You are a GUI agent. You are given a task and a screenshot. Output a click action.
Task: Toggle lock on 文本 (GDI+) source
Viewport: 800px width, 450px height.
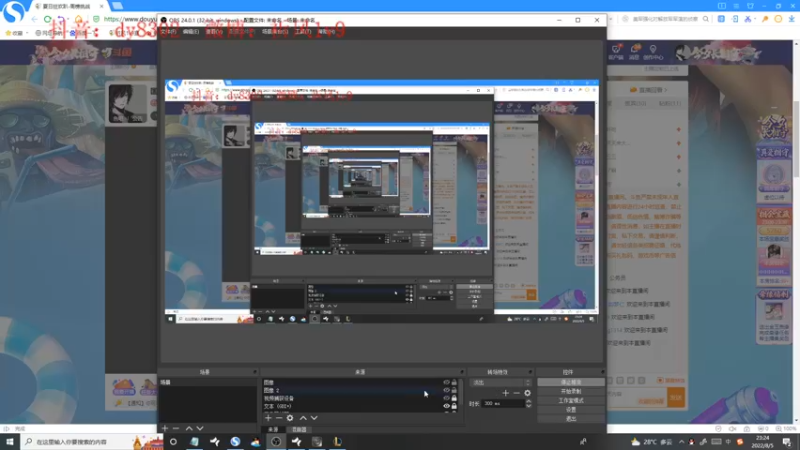point(454,406)
